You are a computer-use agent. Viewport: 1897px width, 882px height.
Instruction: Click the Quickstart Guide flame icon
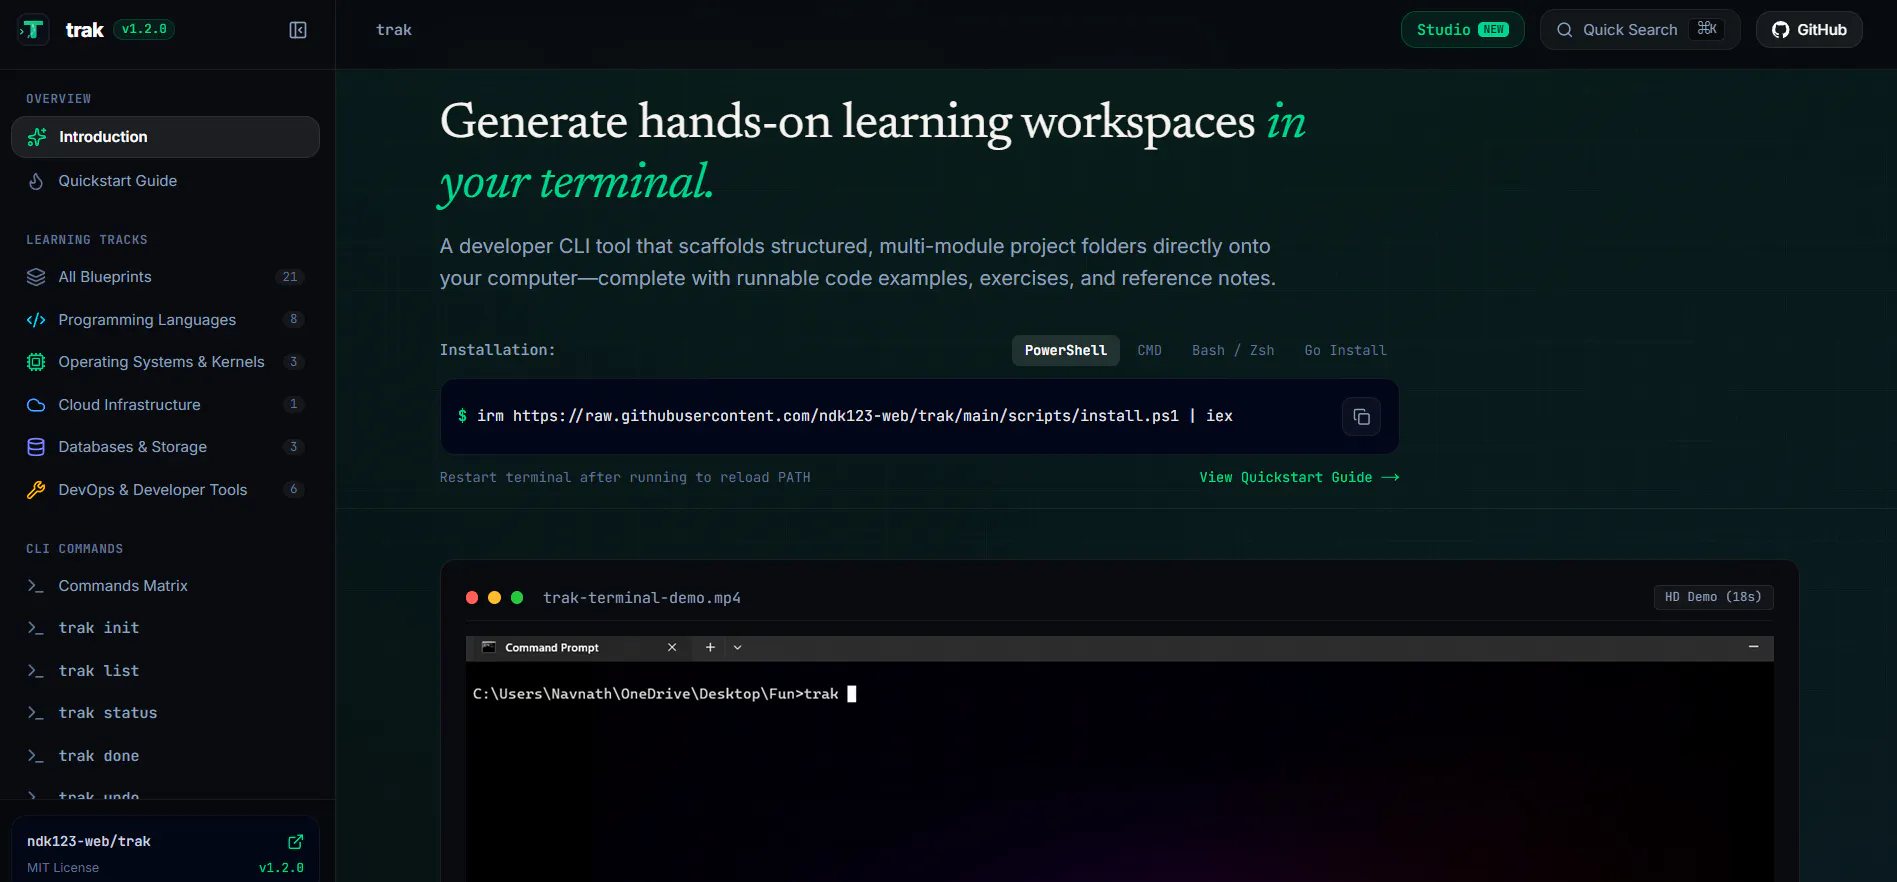point(36,181)
